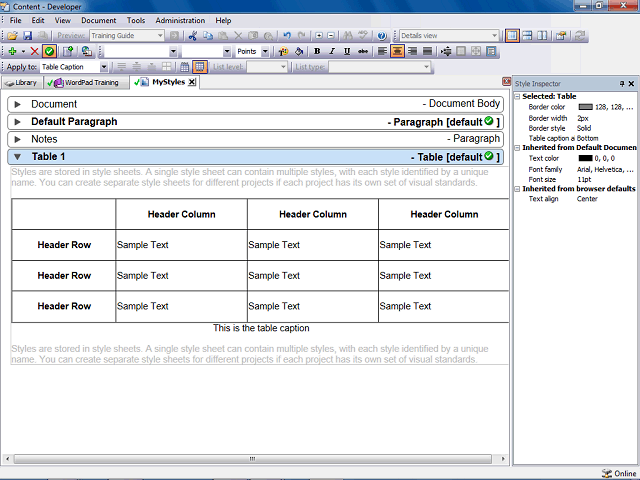The image size is (640, 480).
Task: Switch to the horizontal split layout icon
Action: [527, 36]
